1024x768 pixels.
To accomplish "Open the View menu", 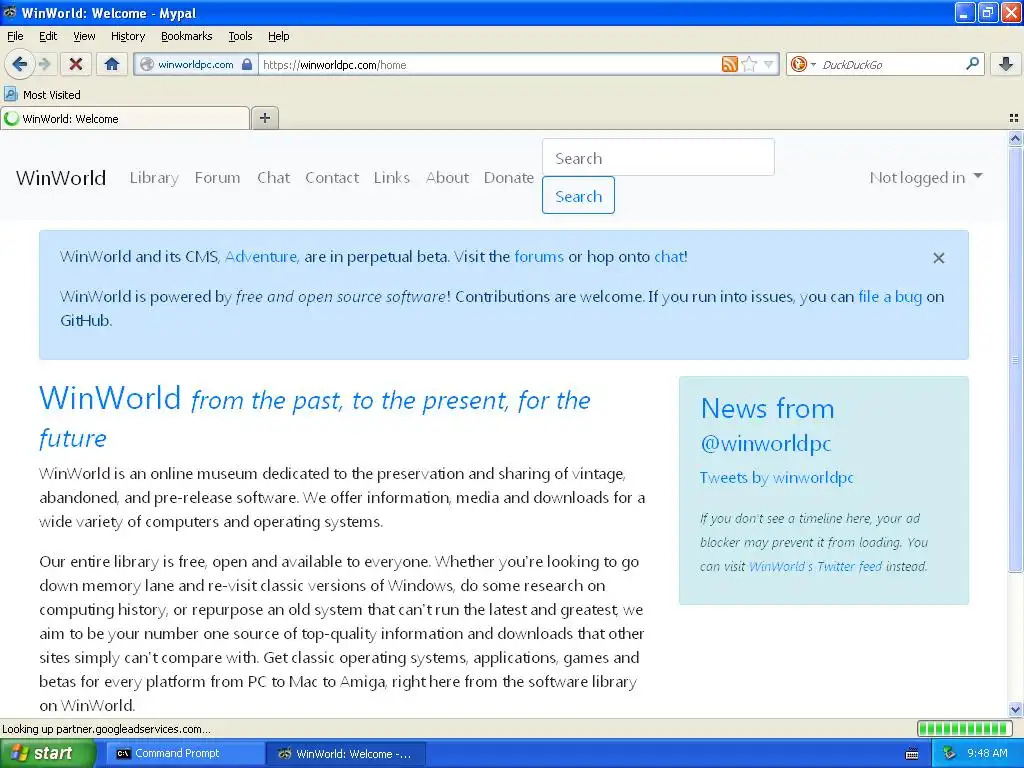I will [84, 36].
